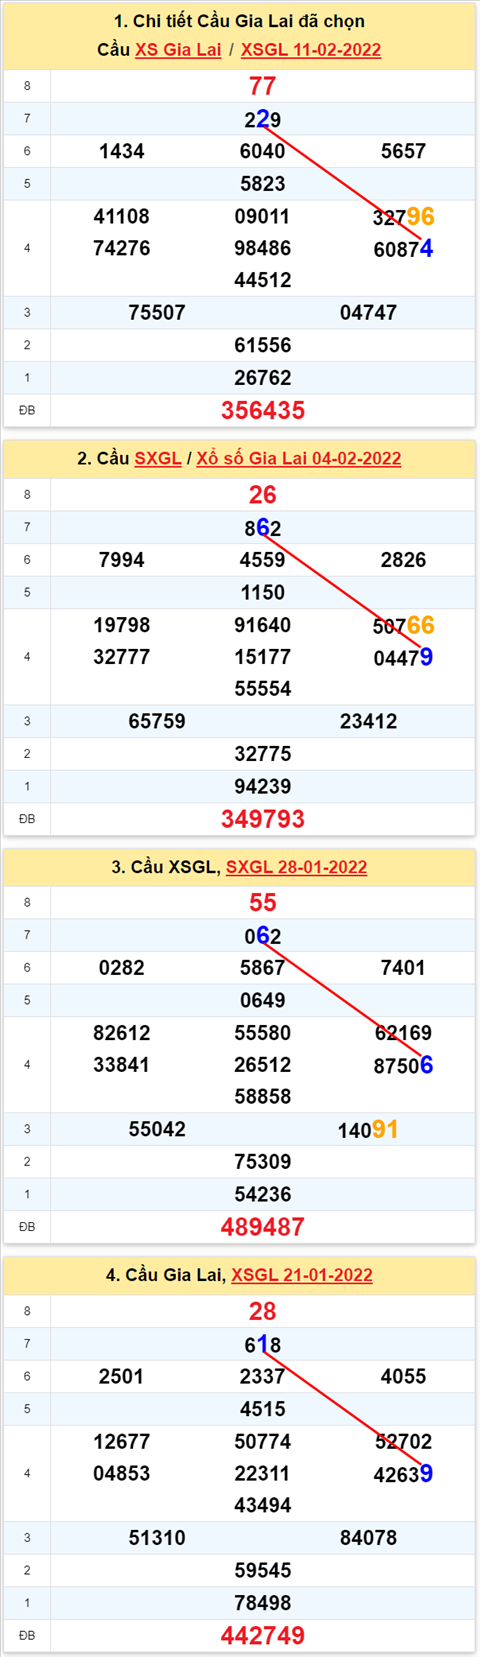Screen dimensions: 480x1657
Task: Click number 50766 with orange digits
Action: click(x=404, y=626)
